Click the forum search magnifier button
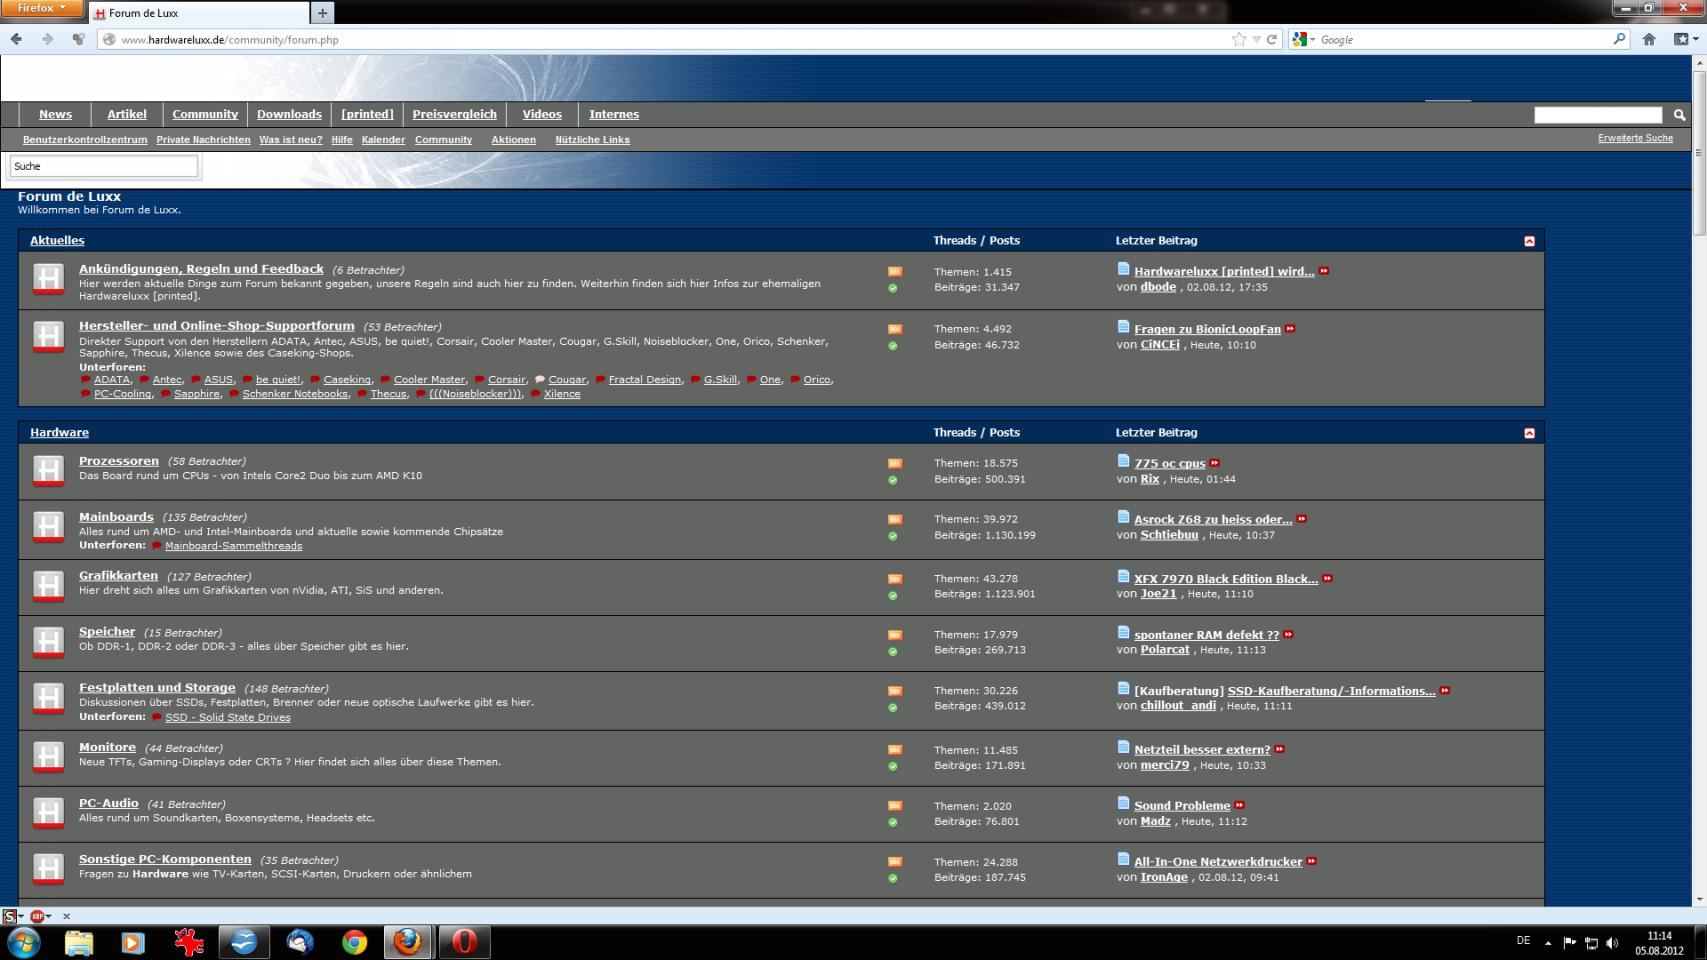This screenshot has height=960, width=1707. (x=1680, y=115)
